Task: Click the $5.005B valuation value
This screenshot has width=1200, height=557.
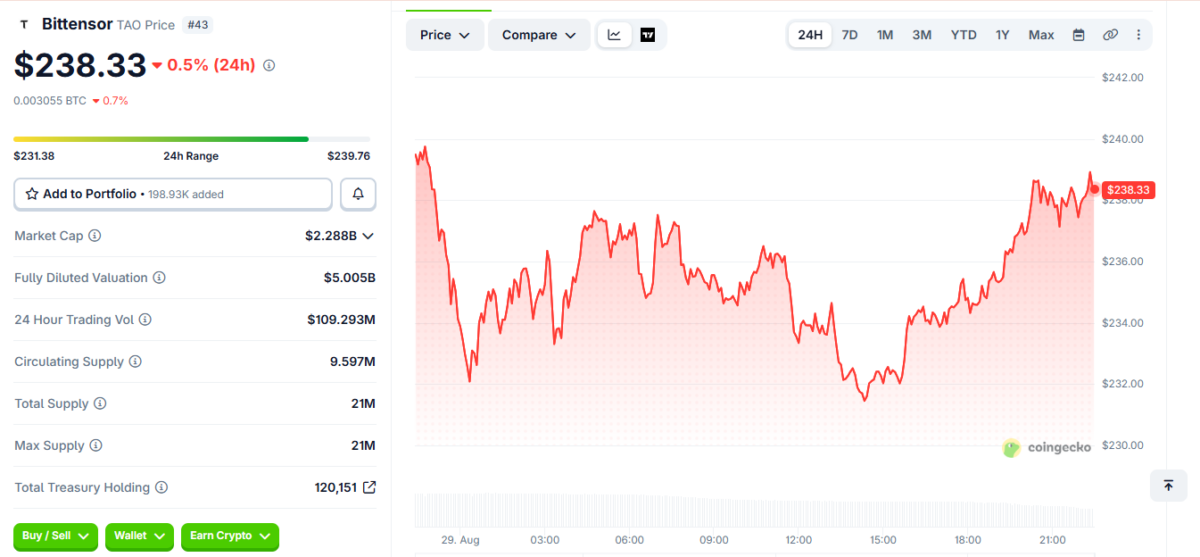Action: [349, 278]
